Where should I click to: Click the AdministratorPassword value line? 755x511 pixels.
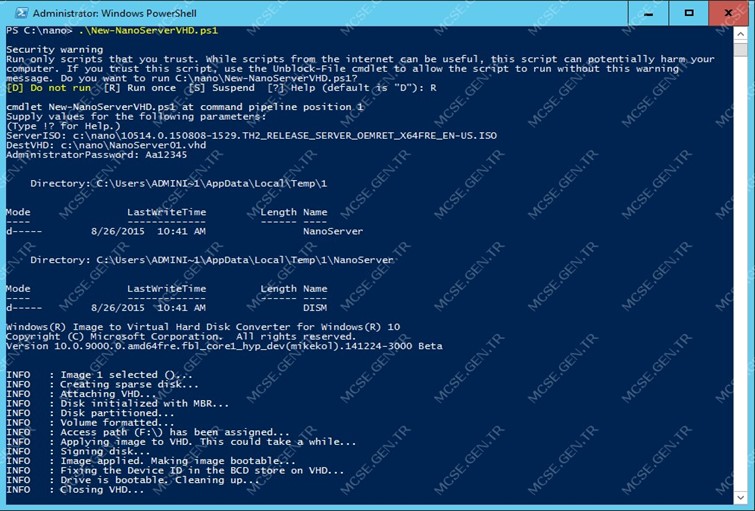(x=96, y=155)
